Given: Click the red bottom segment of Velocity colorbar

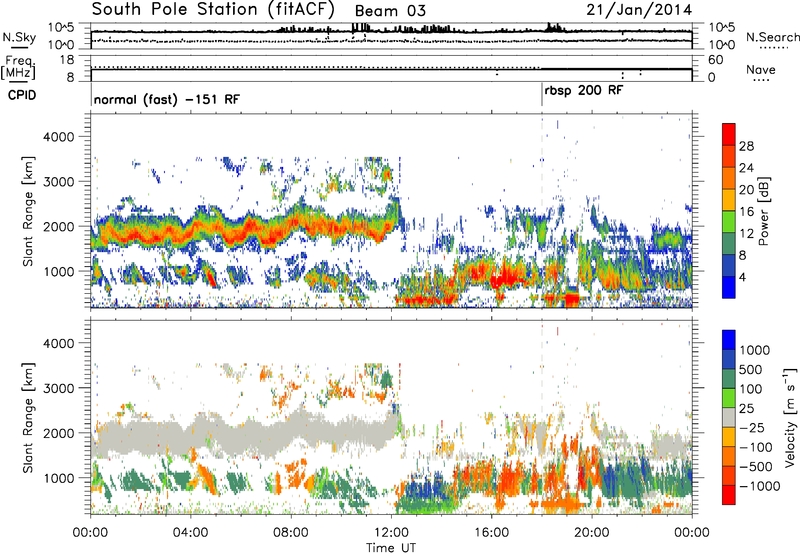Looking at the screenshot, I should click(729, 495).
